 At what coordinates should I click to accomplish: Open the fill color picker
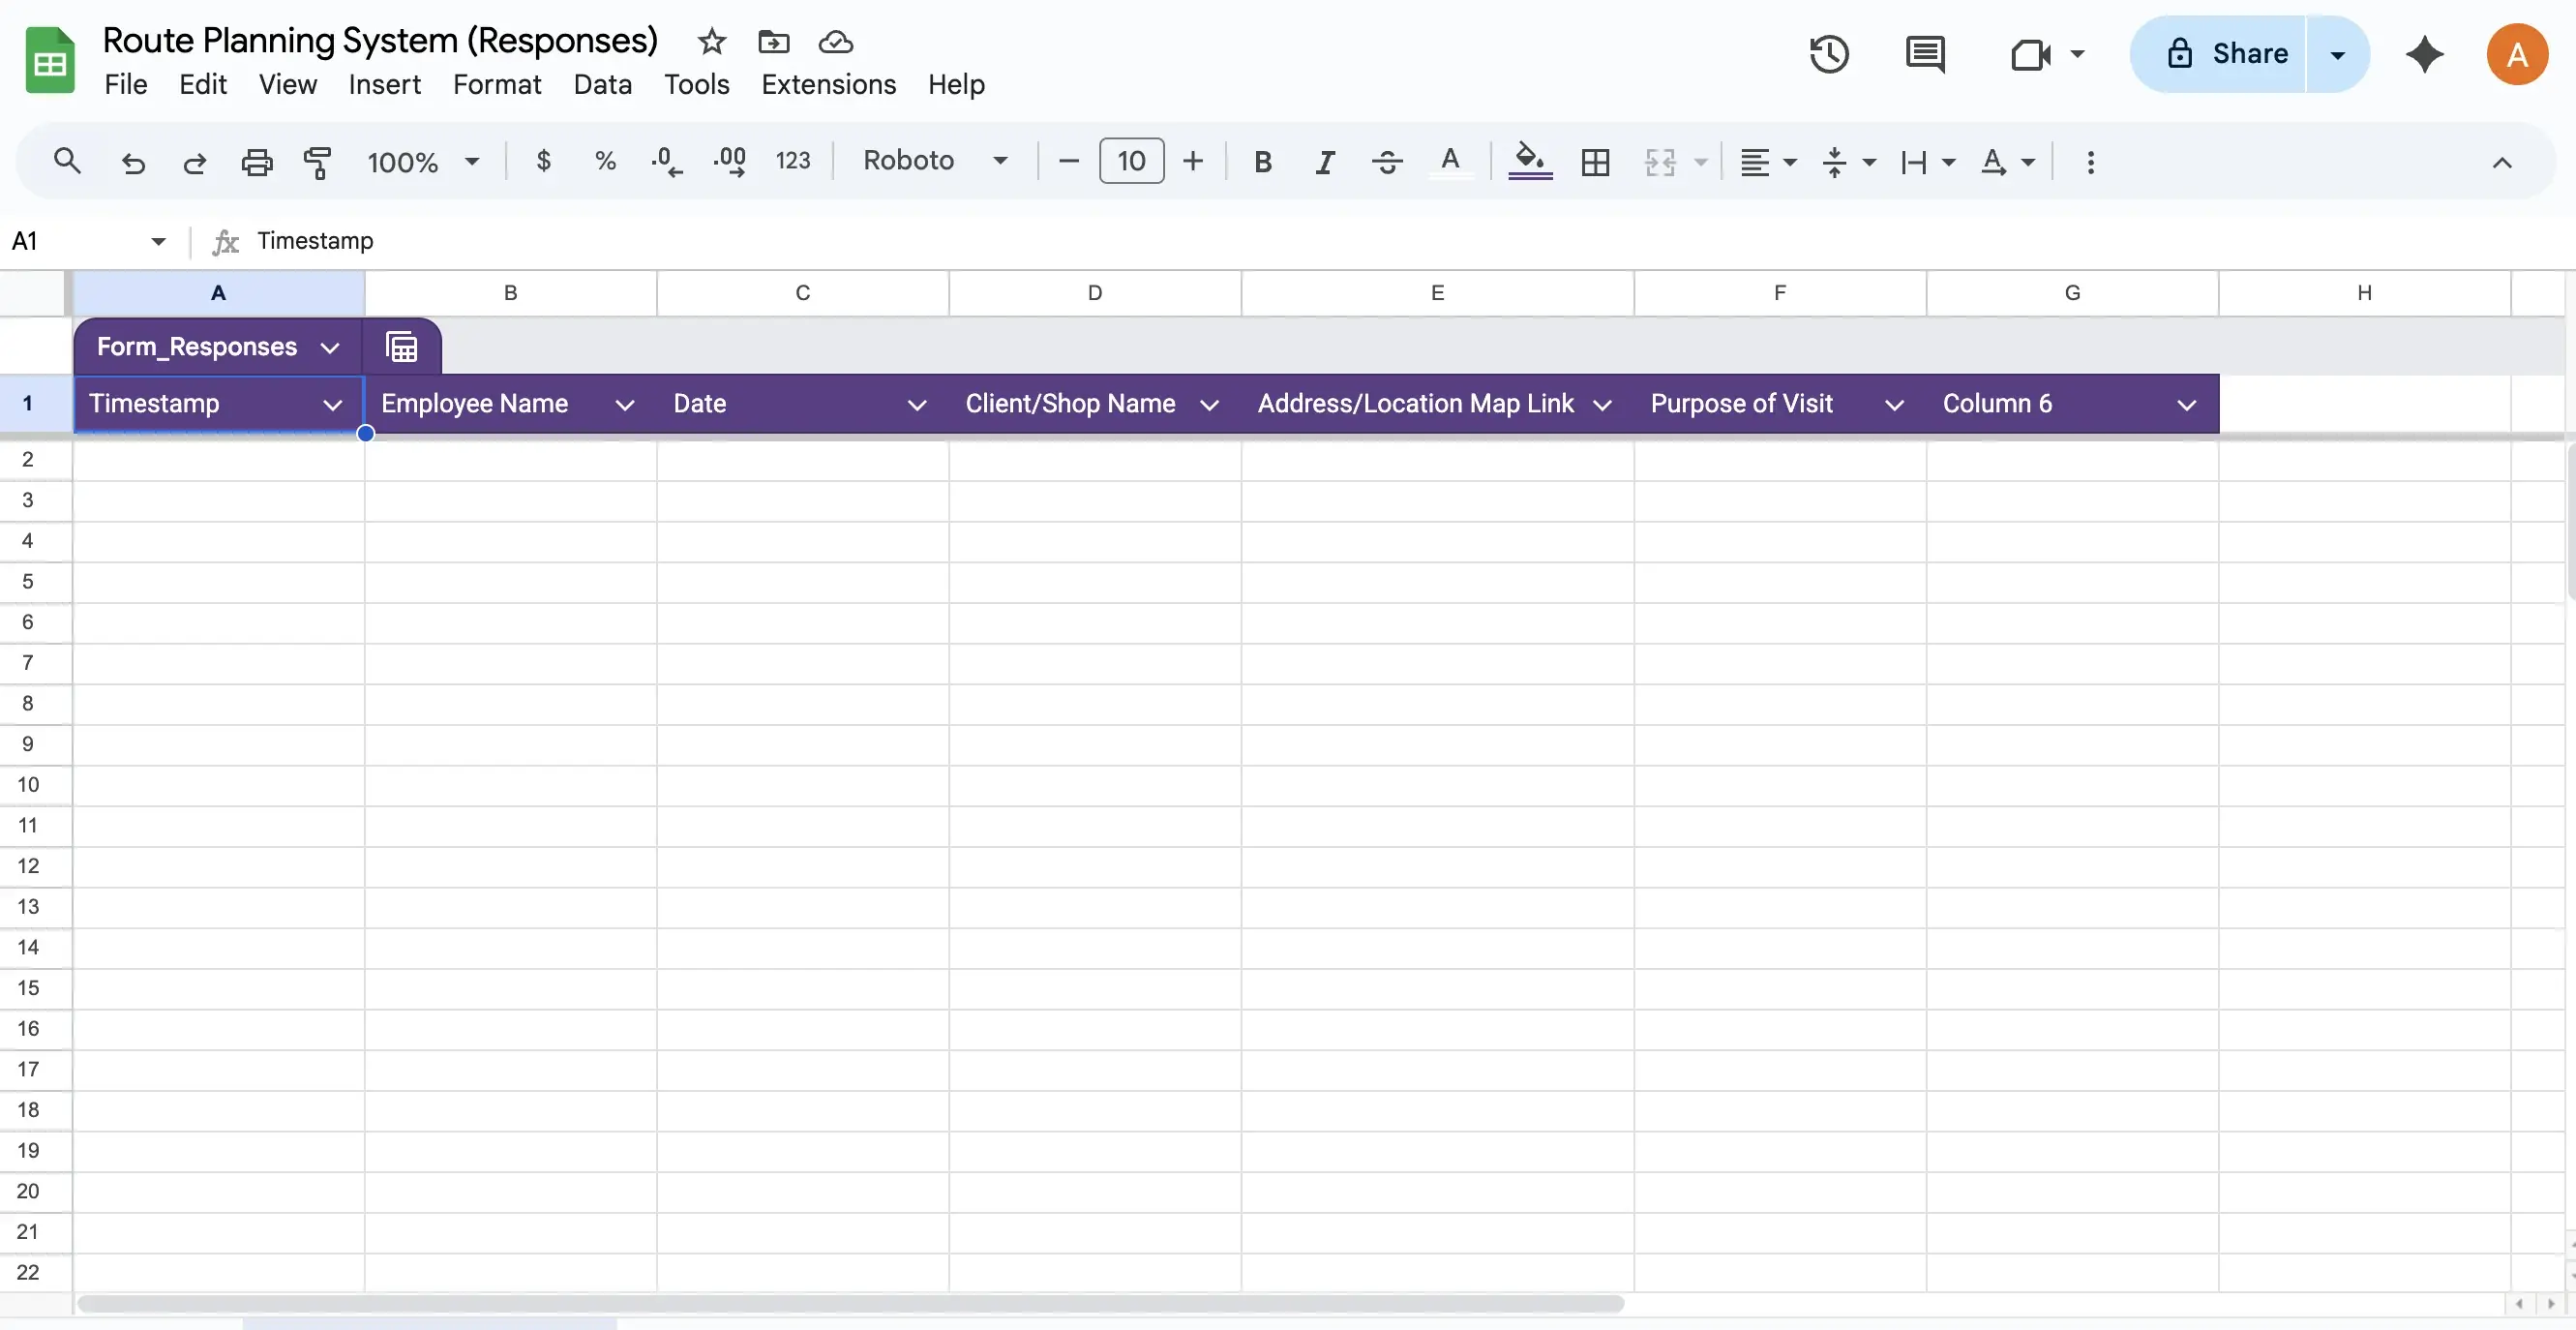1529,161
